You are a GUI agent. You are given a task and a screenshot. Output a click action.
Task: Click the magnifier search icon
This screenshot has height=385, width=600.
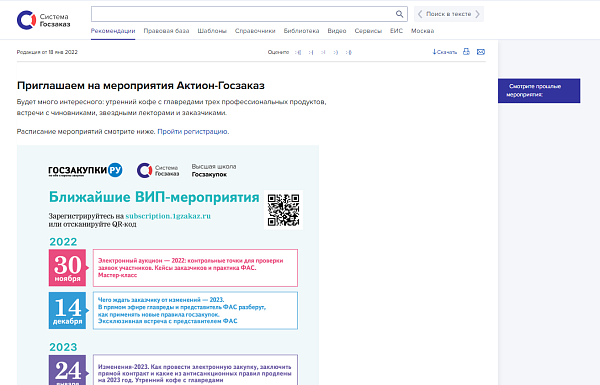coord(399,14)
